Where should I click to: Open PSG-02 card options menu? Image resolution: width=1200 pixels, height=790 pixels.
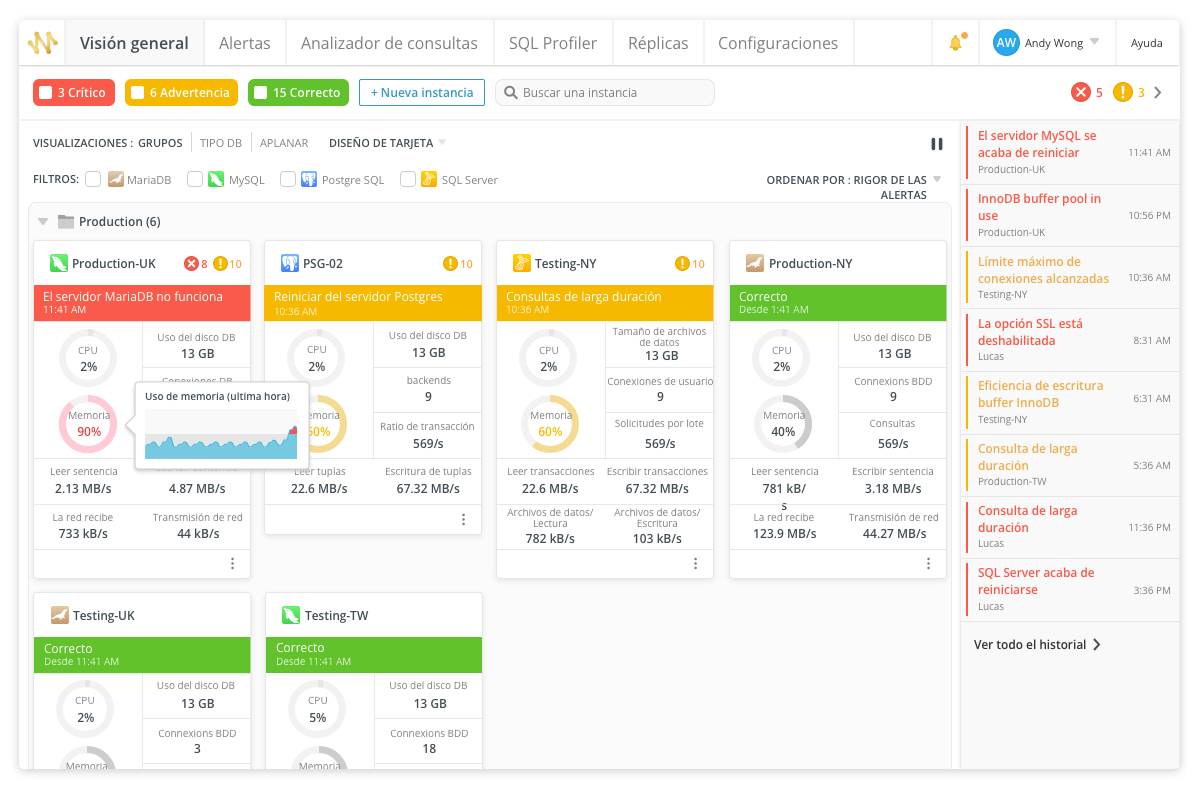point(464,520)
